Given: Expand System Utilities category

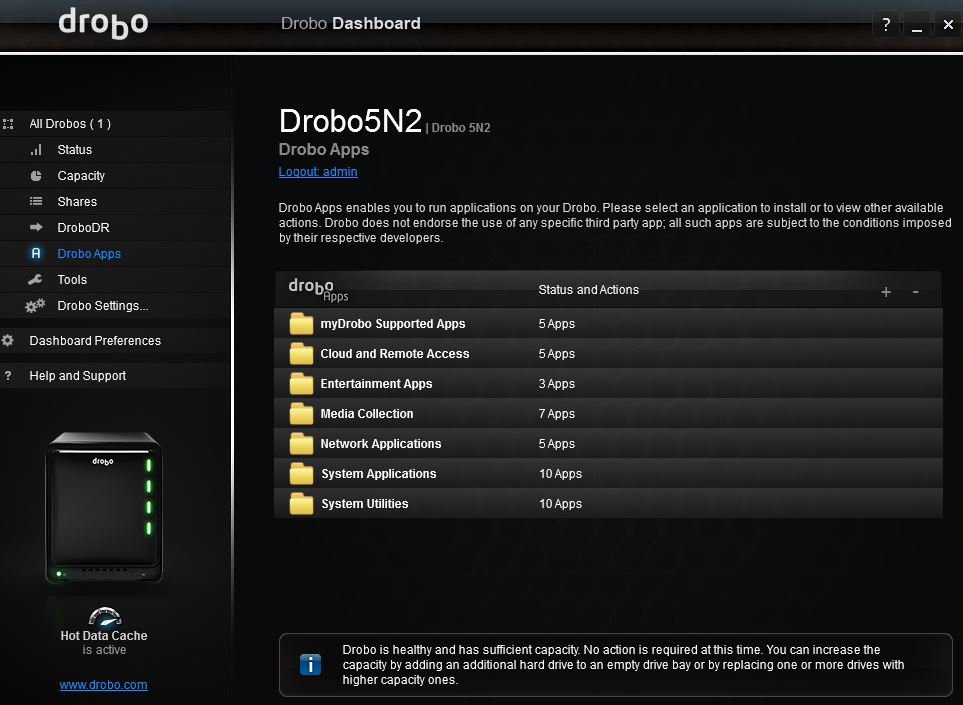Looking at the screenshot, I should (x=608, y=504).
